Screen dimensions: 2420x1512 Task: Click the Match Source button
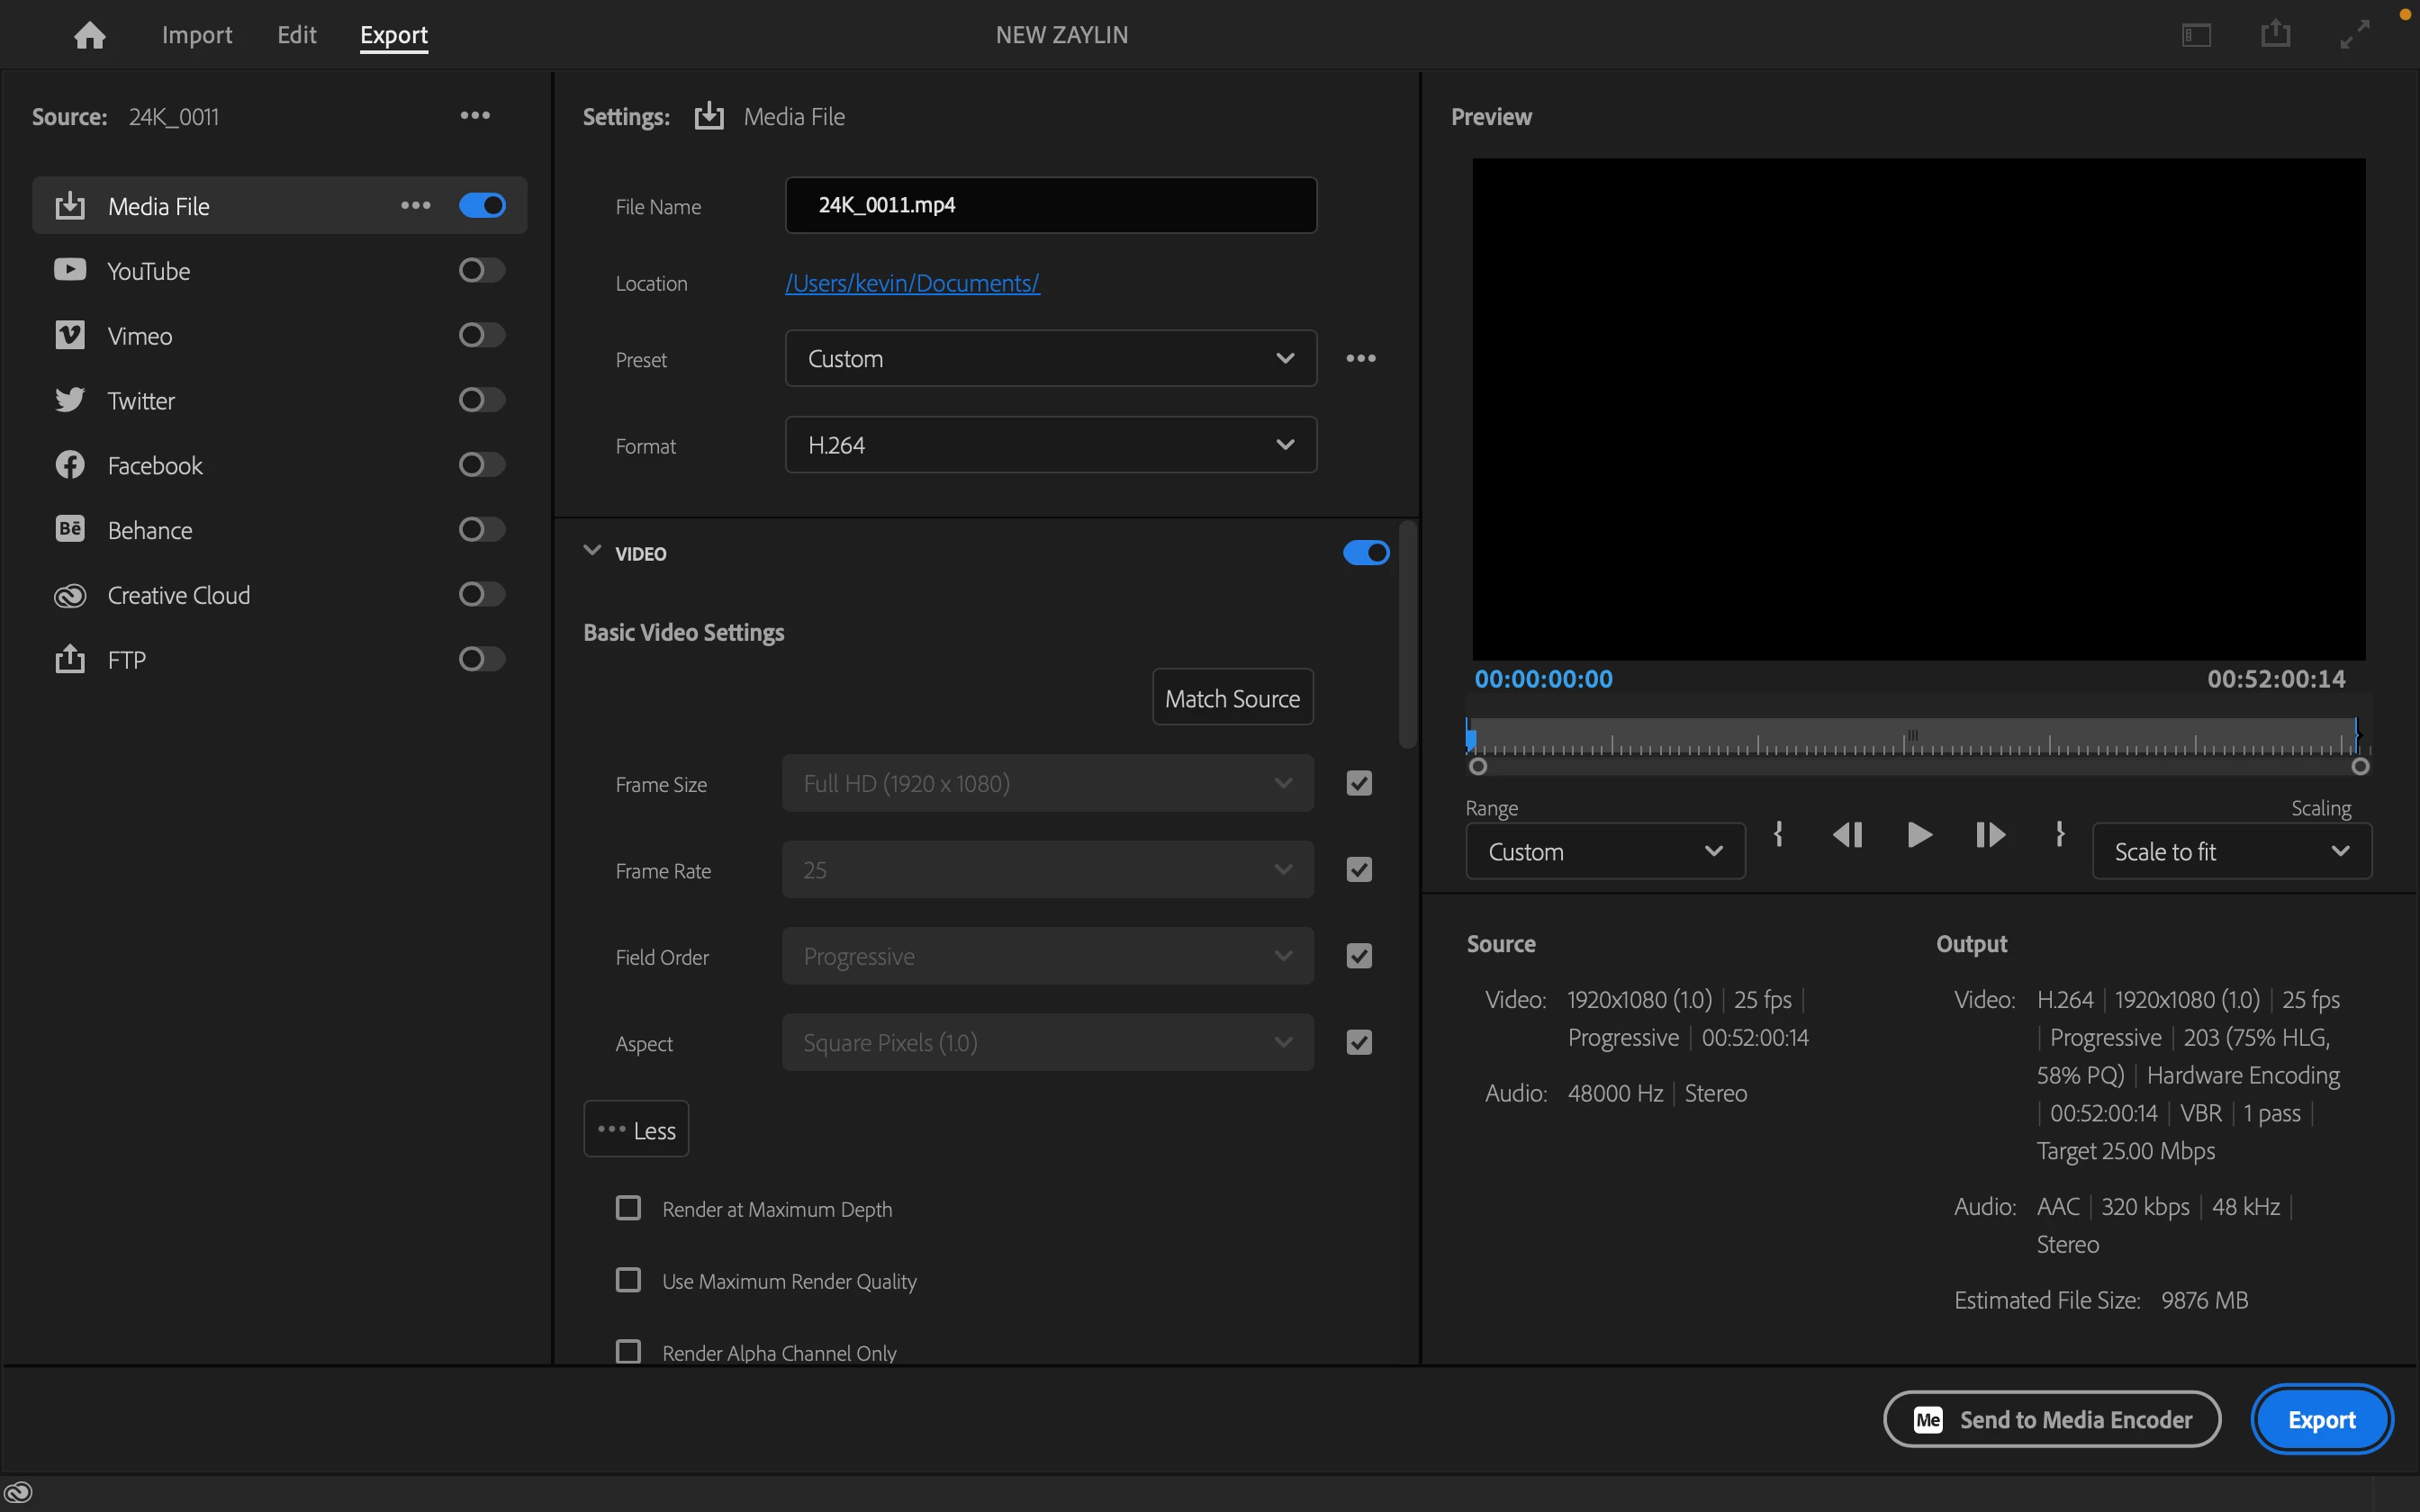pyautogui.click(x=1233, y=697)
